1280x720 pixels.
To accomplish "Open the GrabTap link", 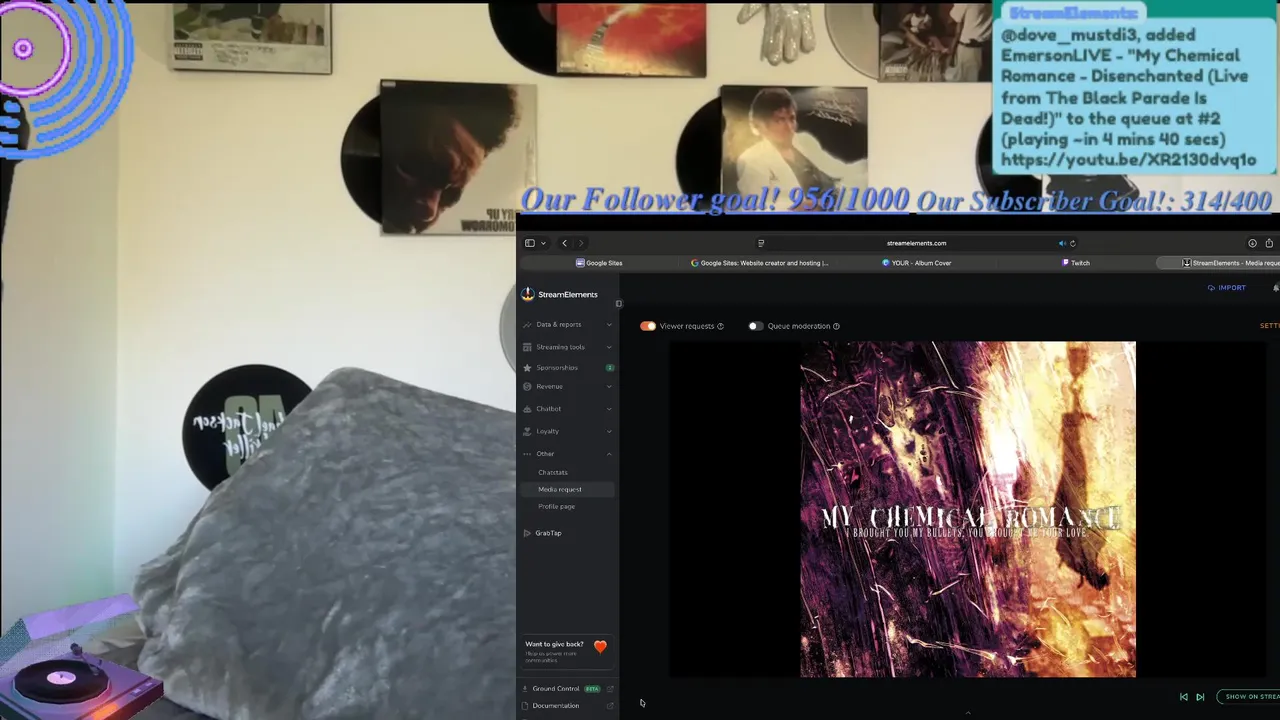I will pyautogui.click(x=548, y=533).
